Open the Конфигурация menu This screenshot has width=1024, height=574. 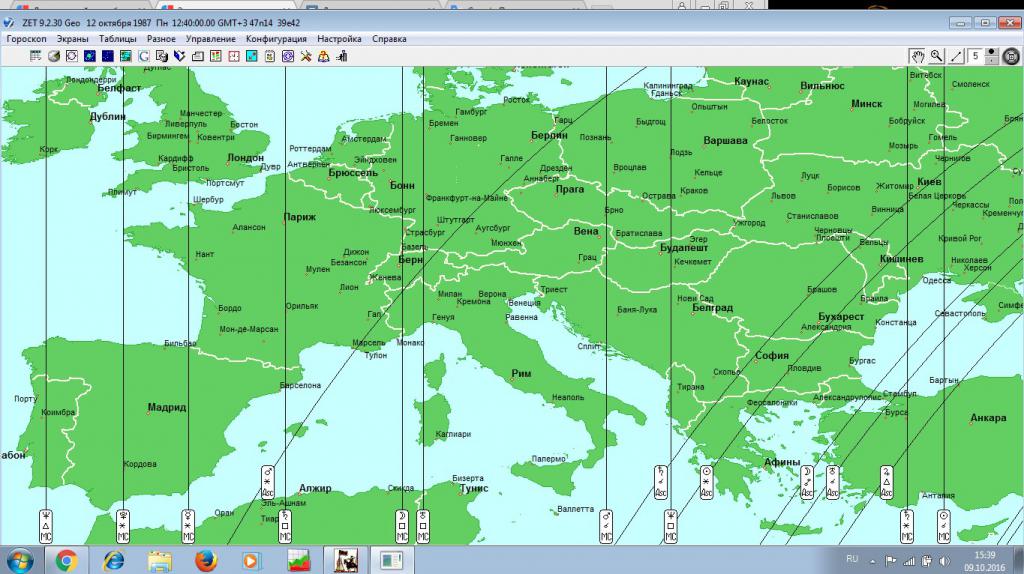276,39
